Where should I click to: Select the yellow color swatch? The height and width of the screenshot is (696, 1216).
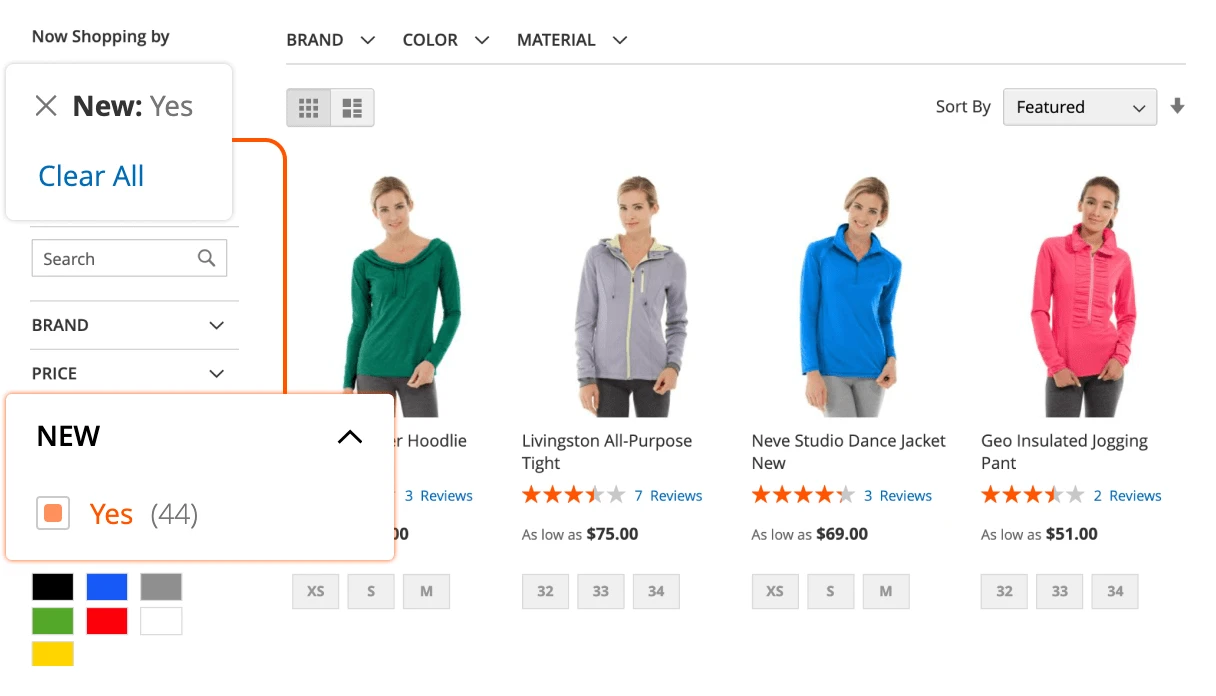(52, 653)
